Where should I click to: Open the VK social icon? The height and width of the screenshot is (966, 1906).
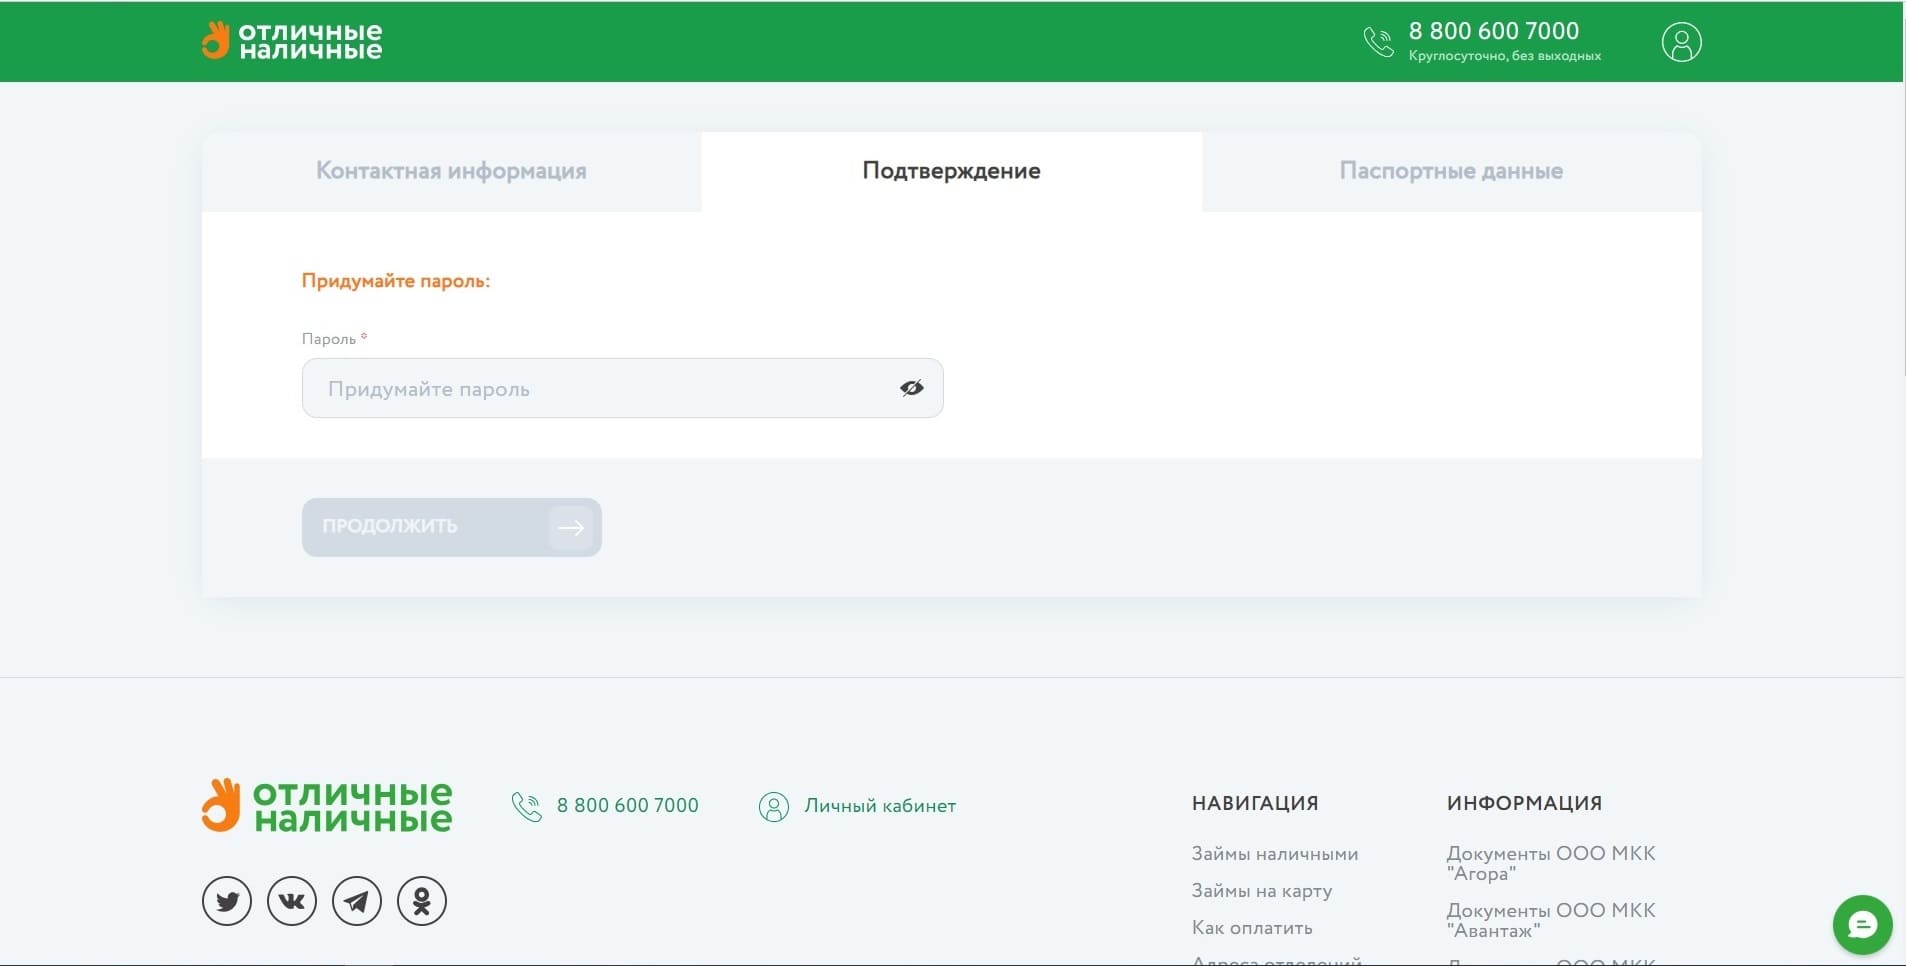[x=292, y=901]
